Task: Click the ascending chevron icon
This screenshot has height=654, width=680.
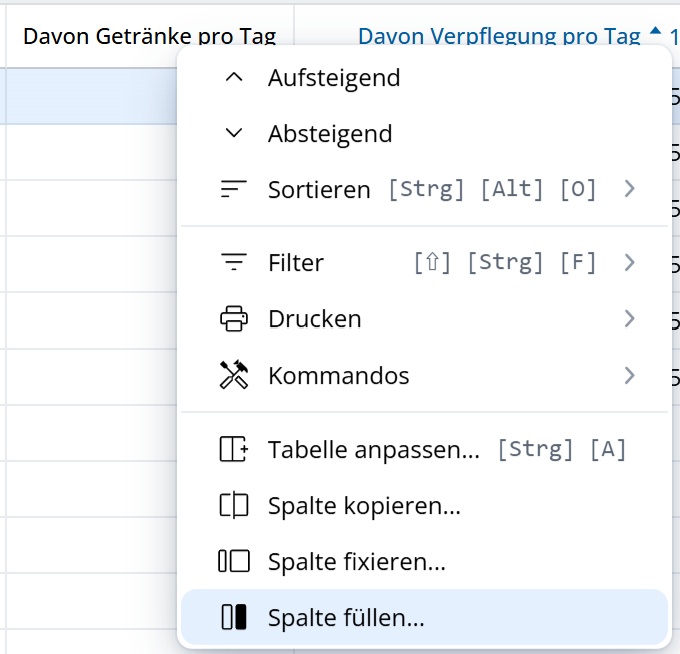Action: click(233, 77)
